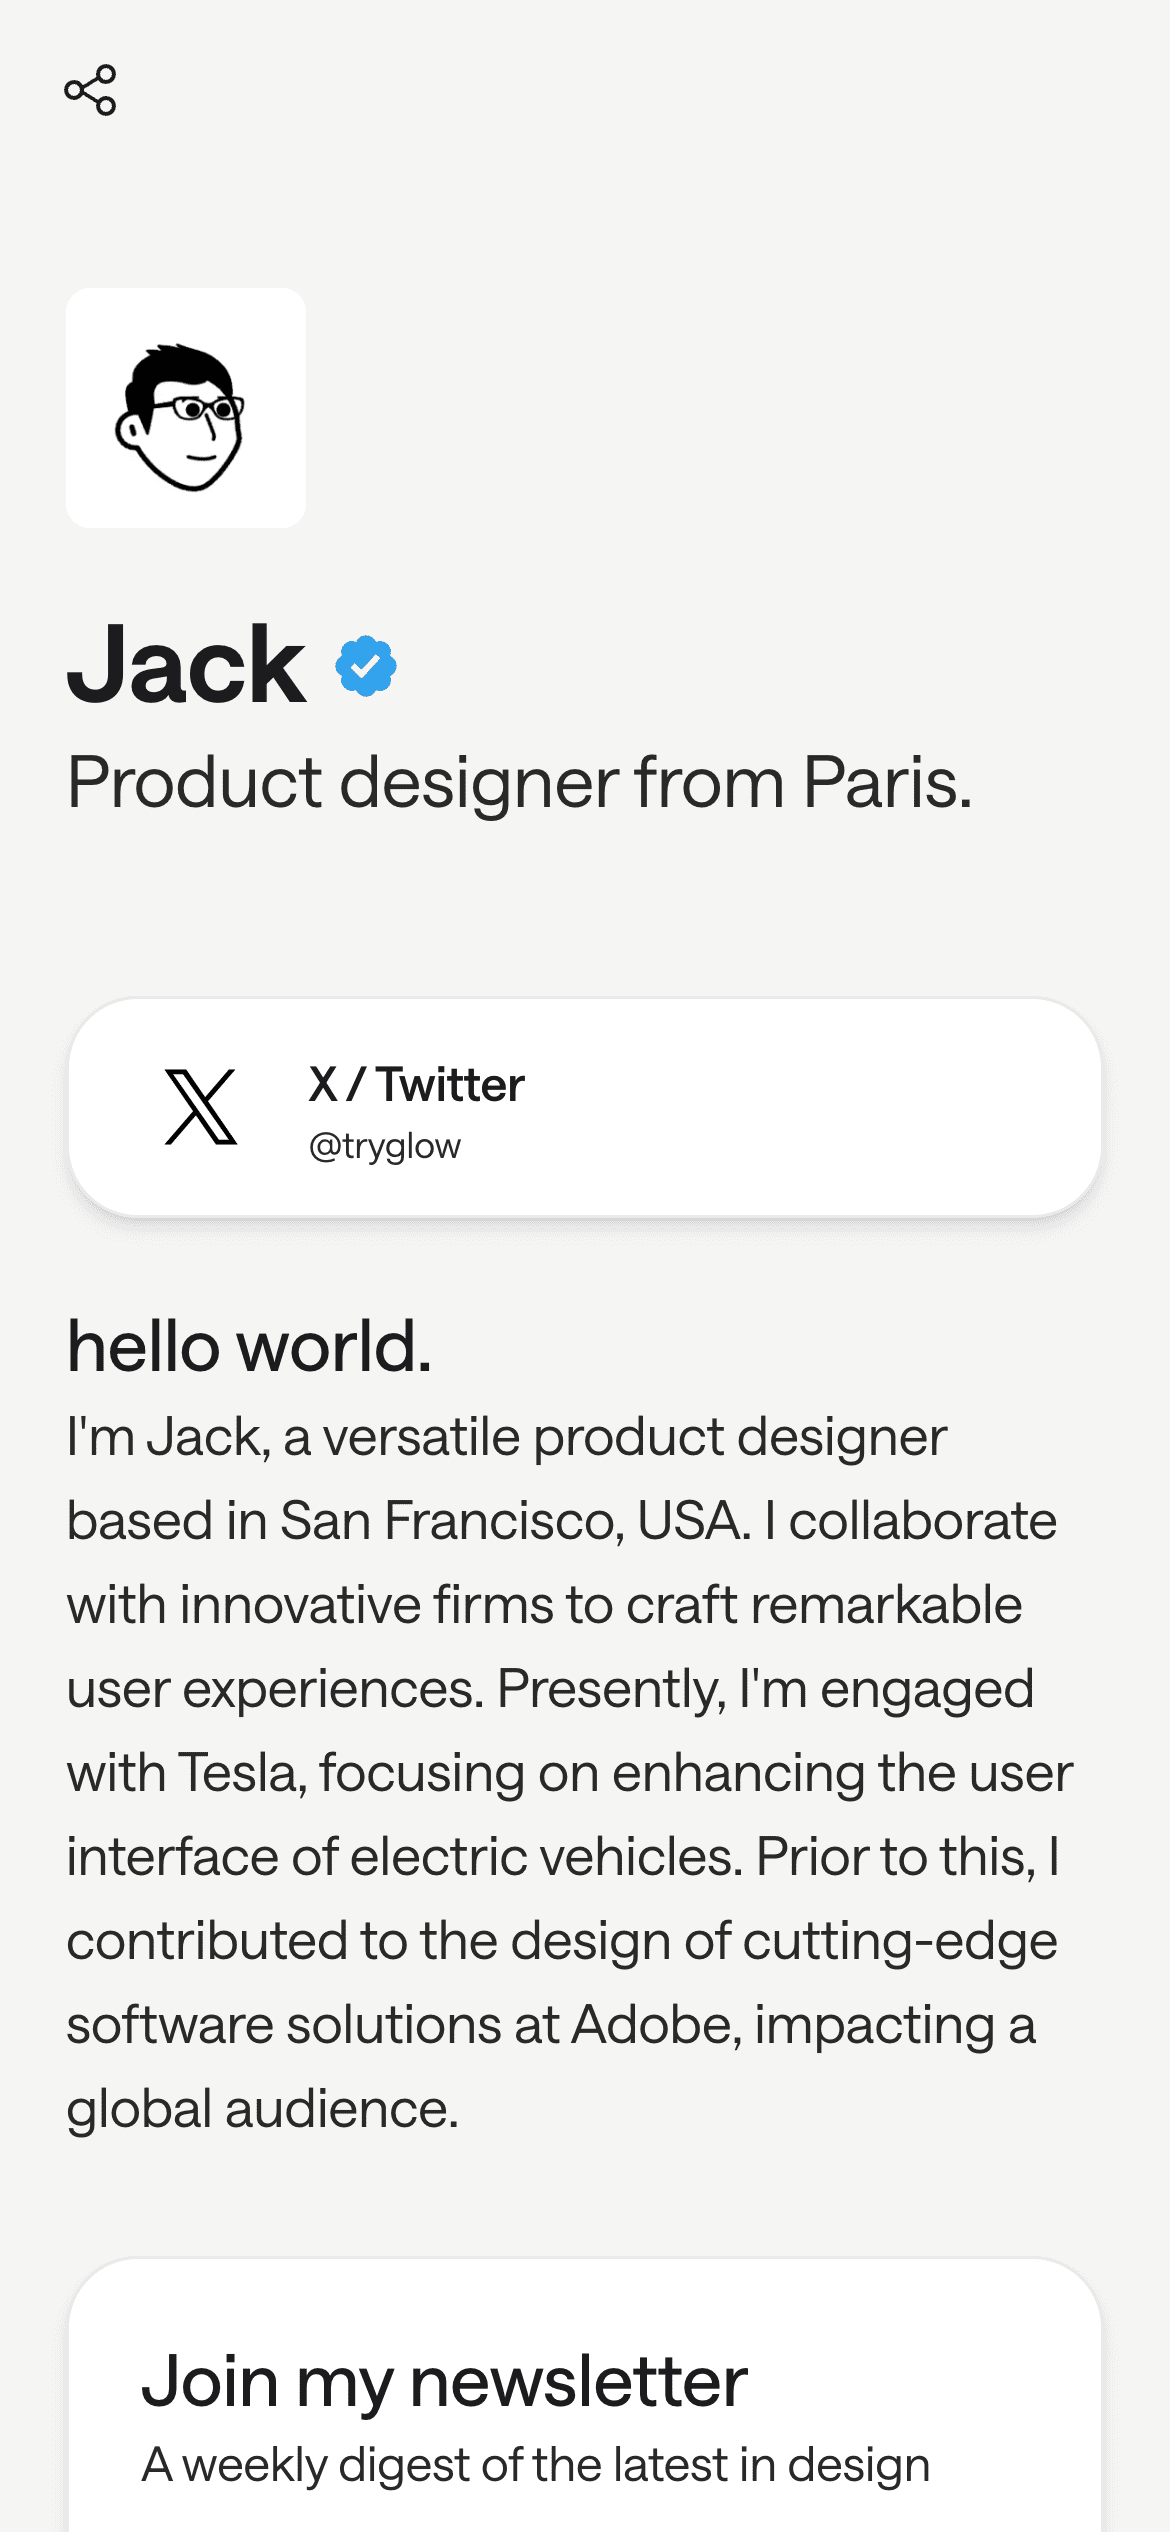Click the share icon at top
This screenshot has width=1170, height=2532.
(x=90, y=90)
